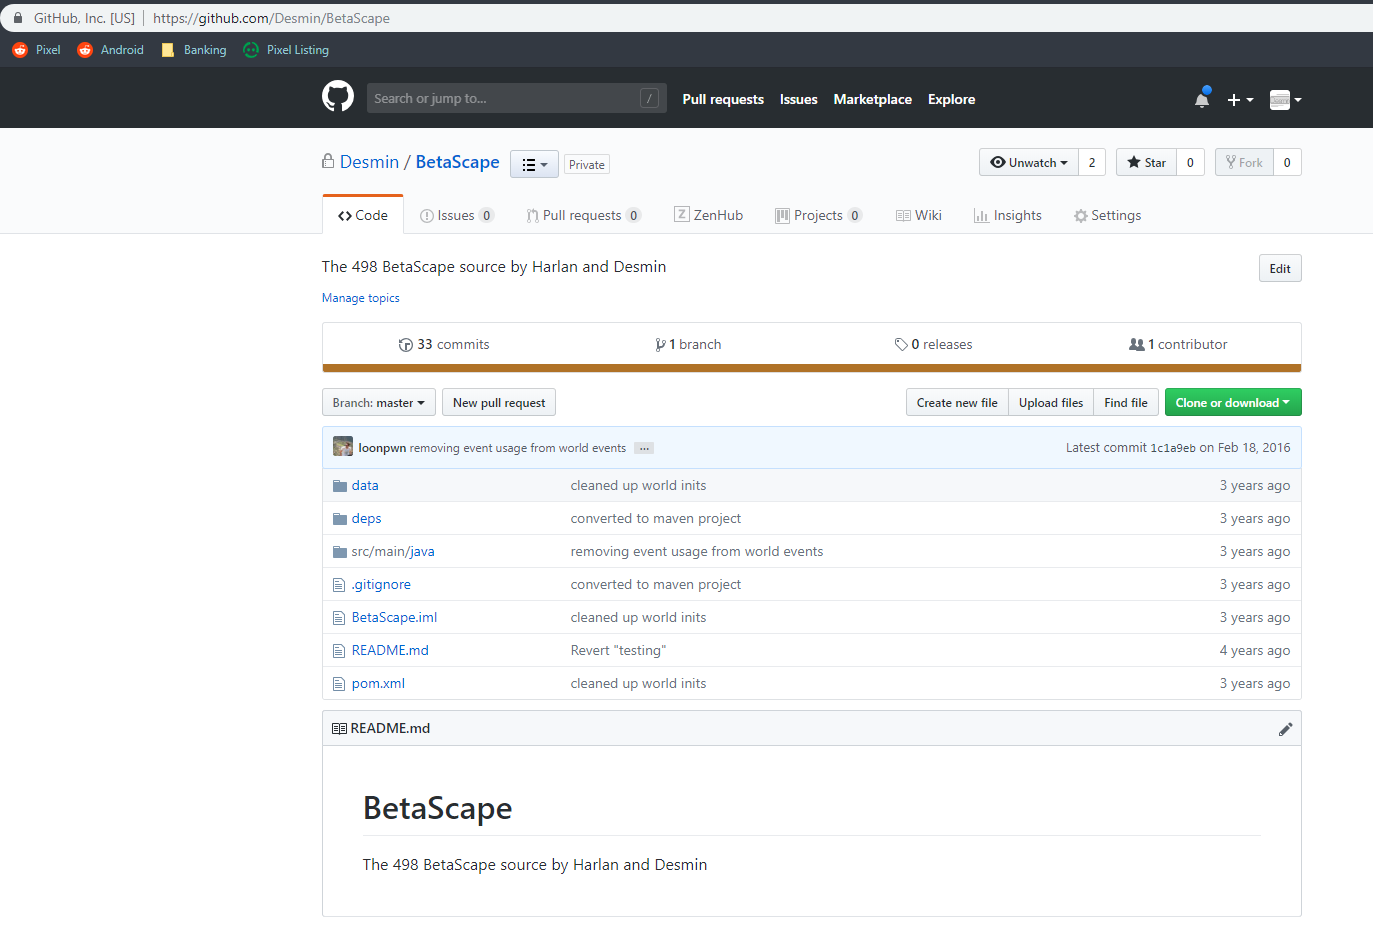Open Marketplace in the top navigation
The height and width of the screenshot is (950, 1373).
click(873, 99)
